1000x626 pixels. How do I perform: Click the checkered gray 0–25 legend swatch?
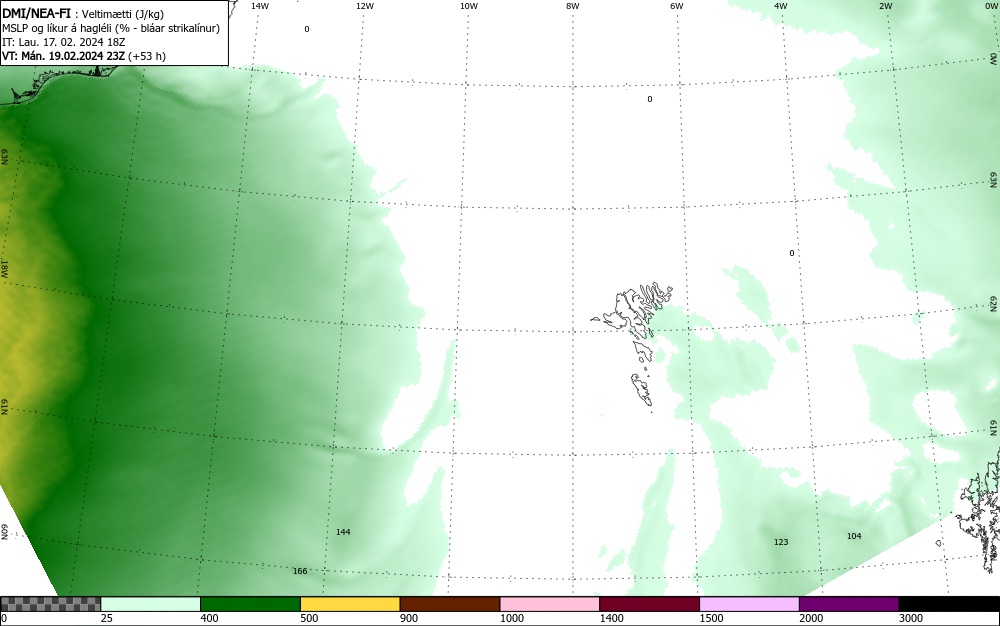50,604
